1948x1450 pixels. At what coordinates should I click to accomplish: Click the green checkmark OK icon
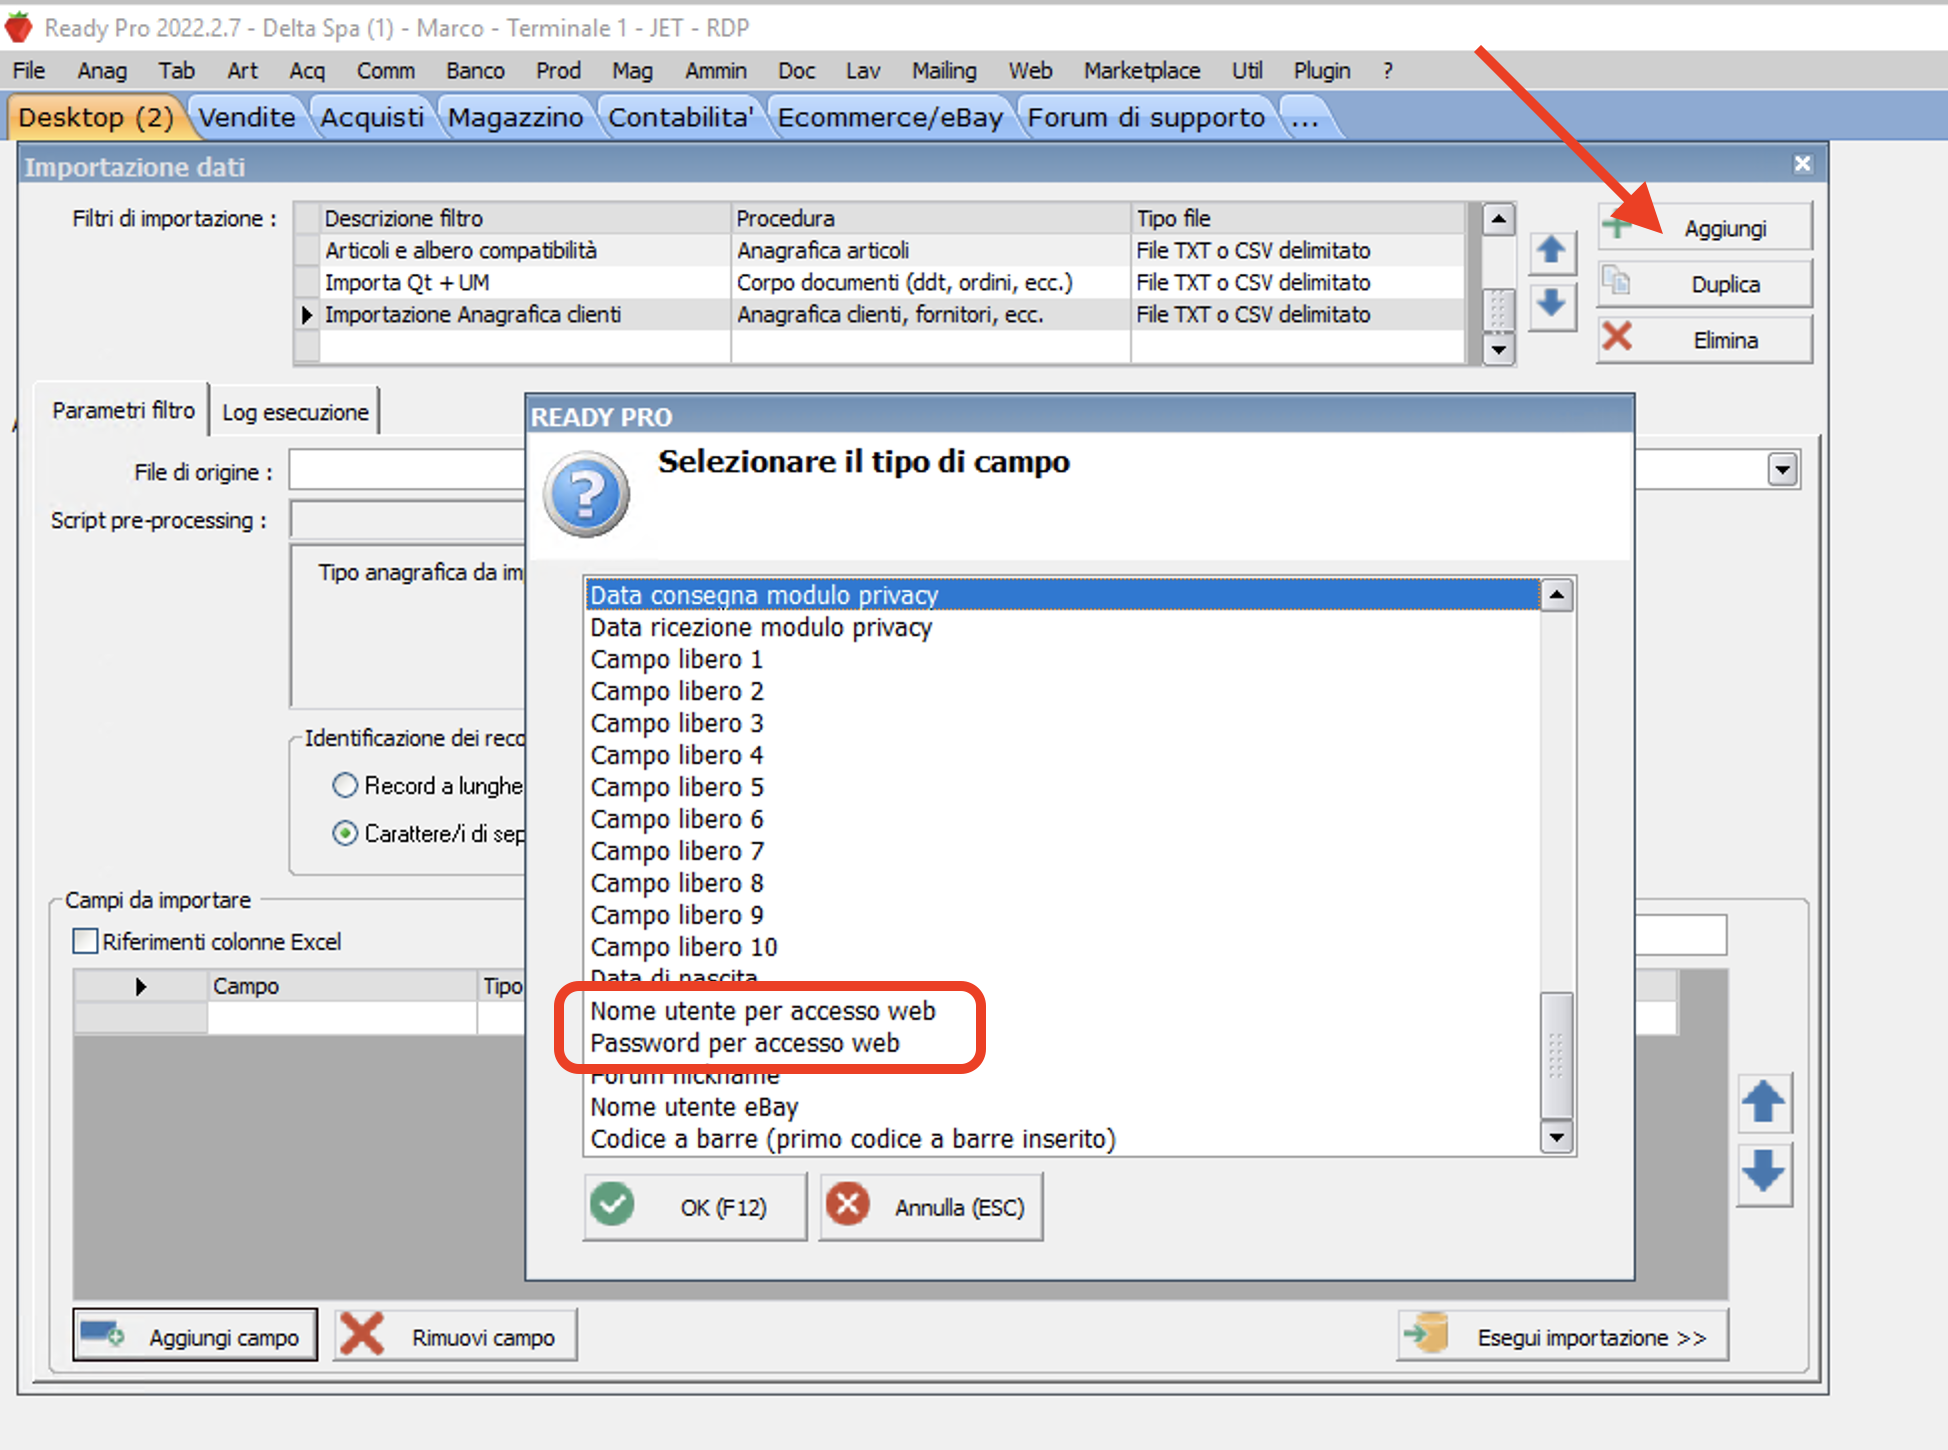tap(612, 1205)
